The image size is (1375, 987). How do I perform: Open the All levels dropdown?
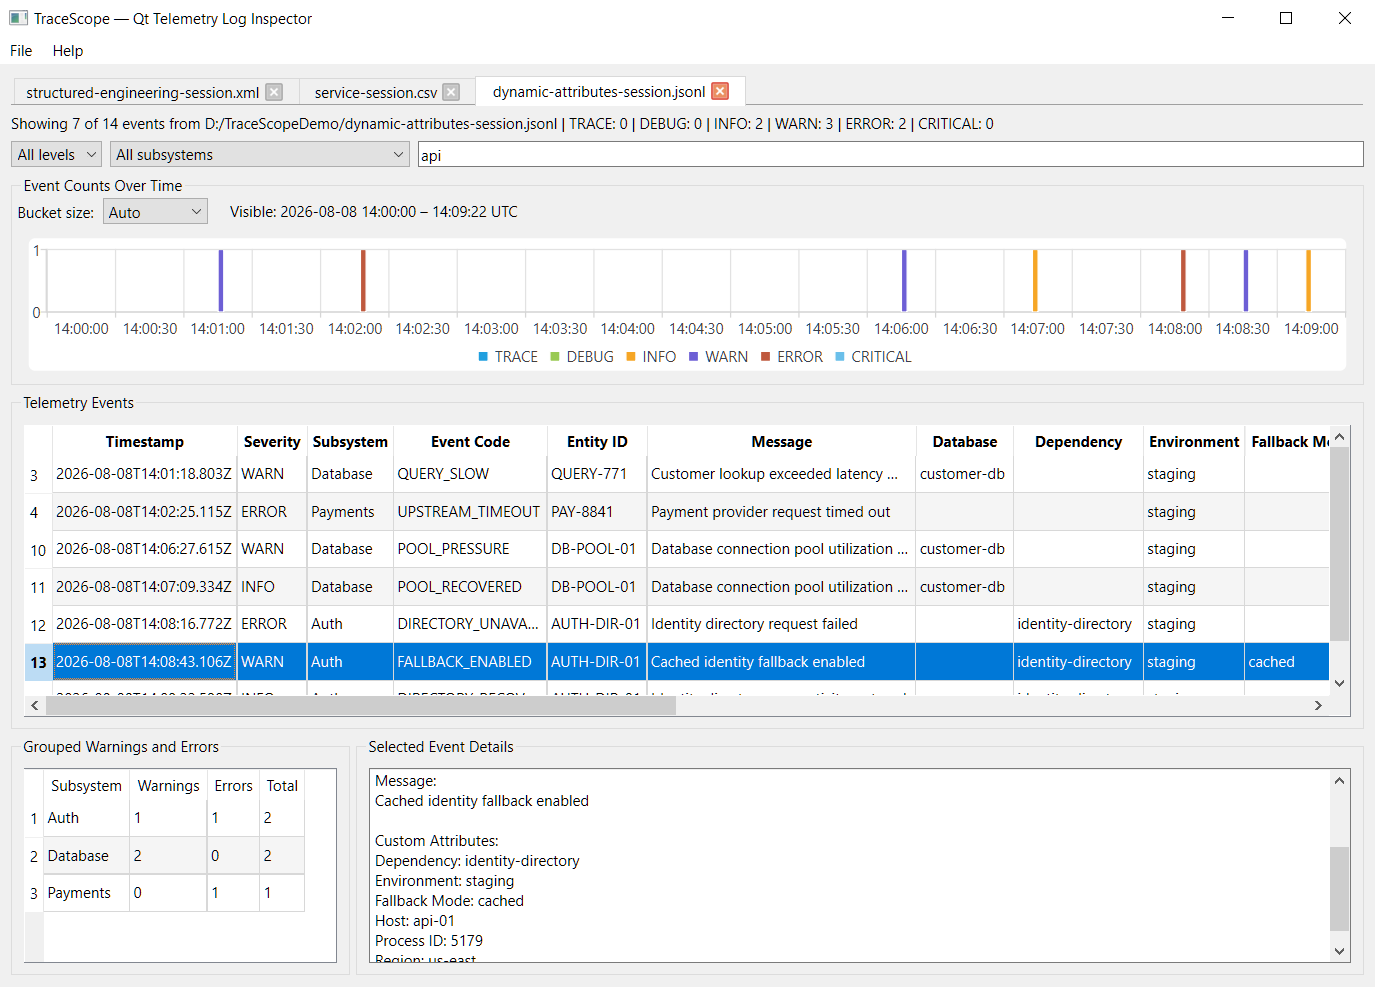coord(57,154)
